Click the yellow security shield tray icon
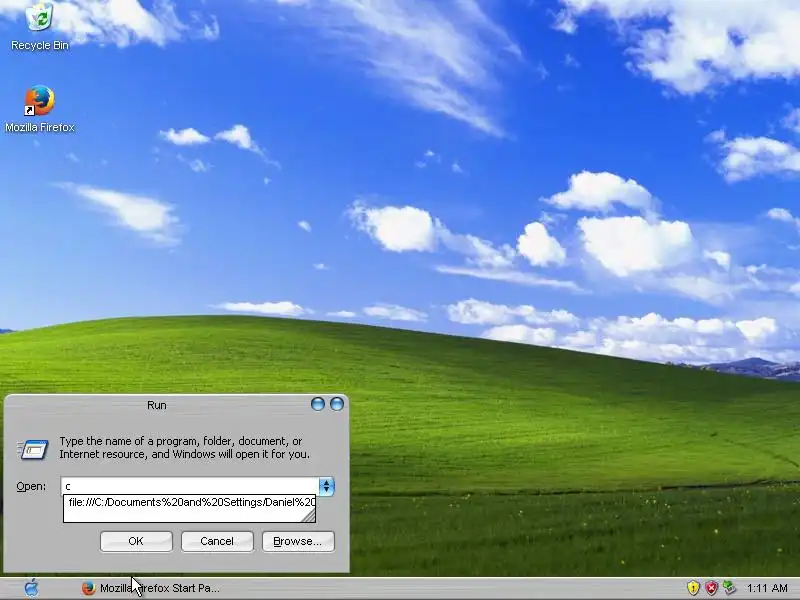The image size is (800, 600). pyautogui.click(x=693, y=588)
